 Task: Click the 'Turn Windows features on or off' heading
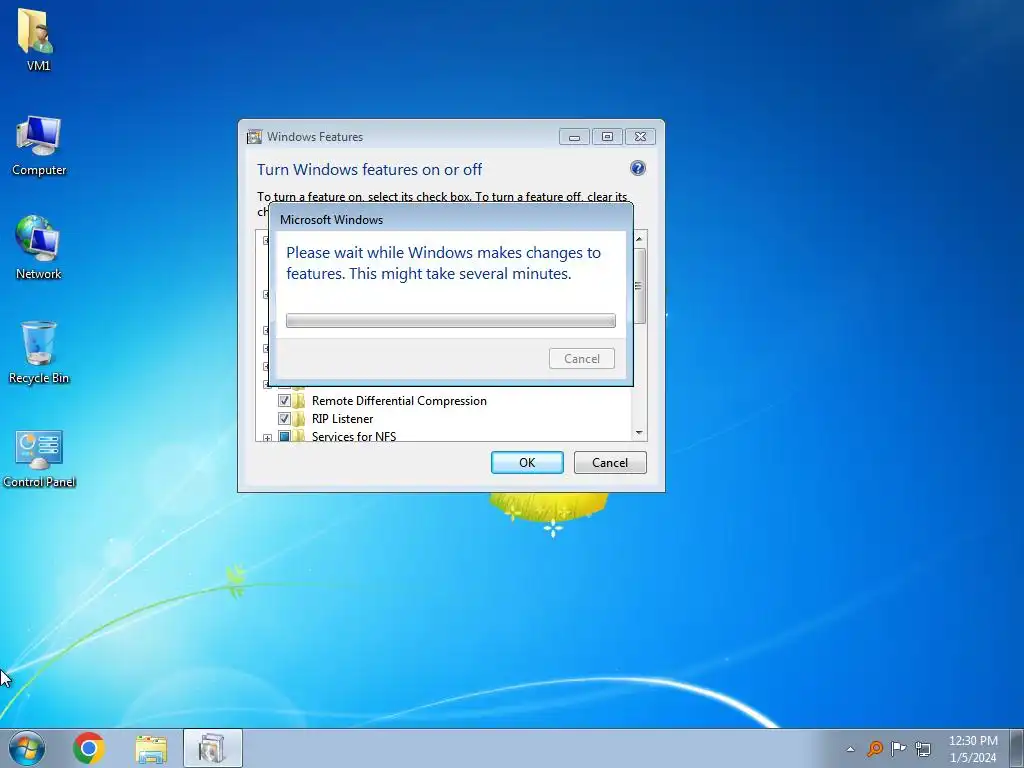pos(370,170)
